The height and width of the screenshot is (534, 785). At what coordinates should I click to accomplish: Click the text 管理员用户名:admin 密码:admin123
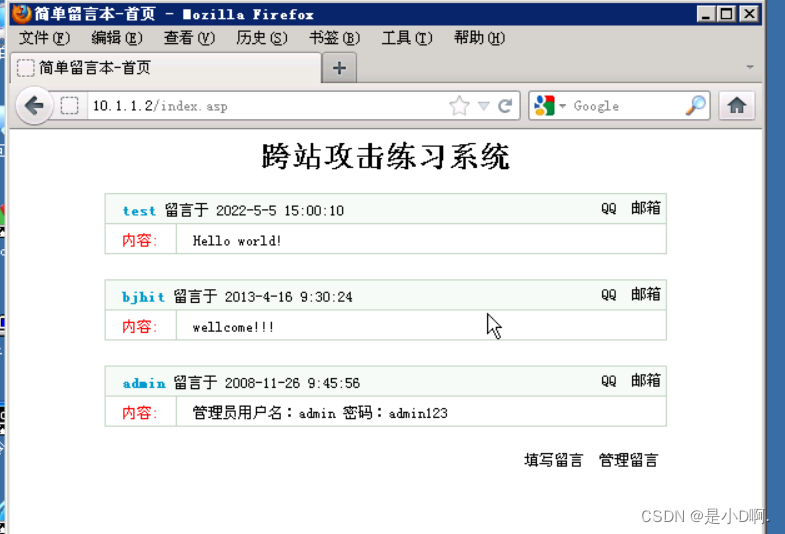320,413
